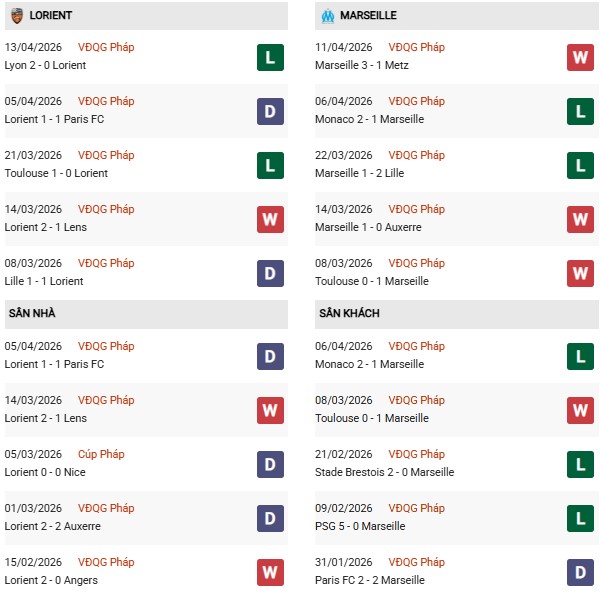Viewport: 600px width, 594px height.
Task: Click the Marseille club logo icon
Action: coord(327,16)
